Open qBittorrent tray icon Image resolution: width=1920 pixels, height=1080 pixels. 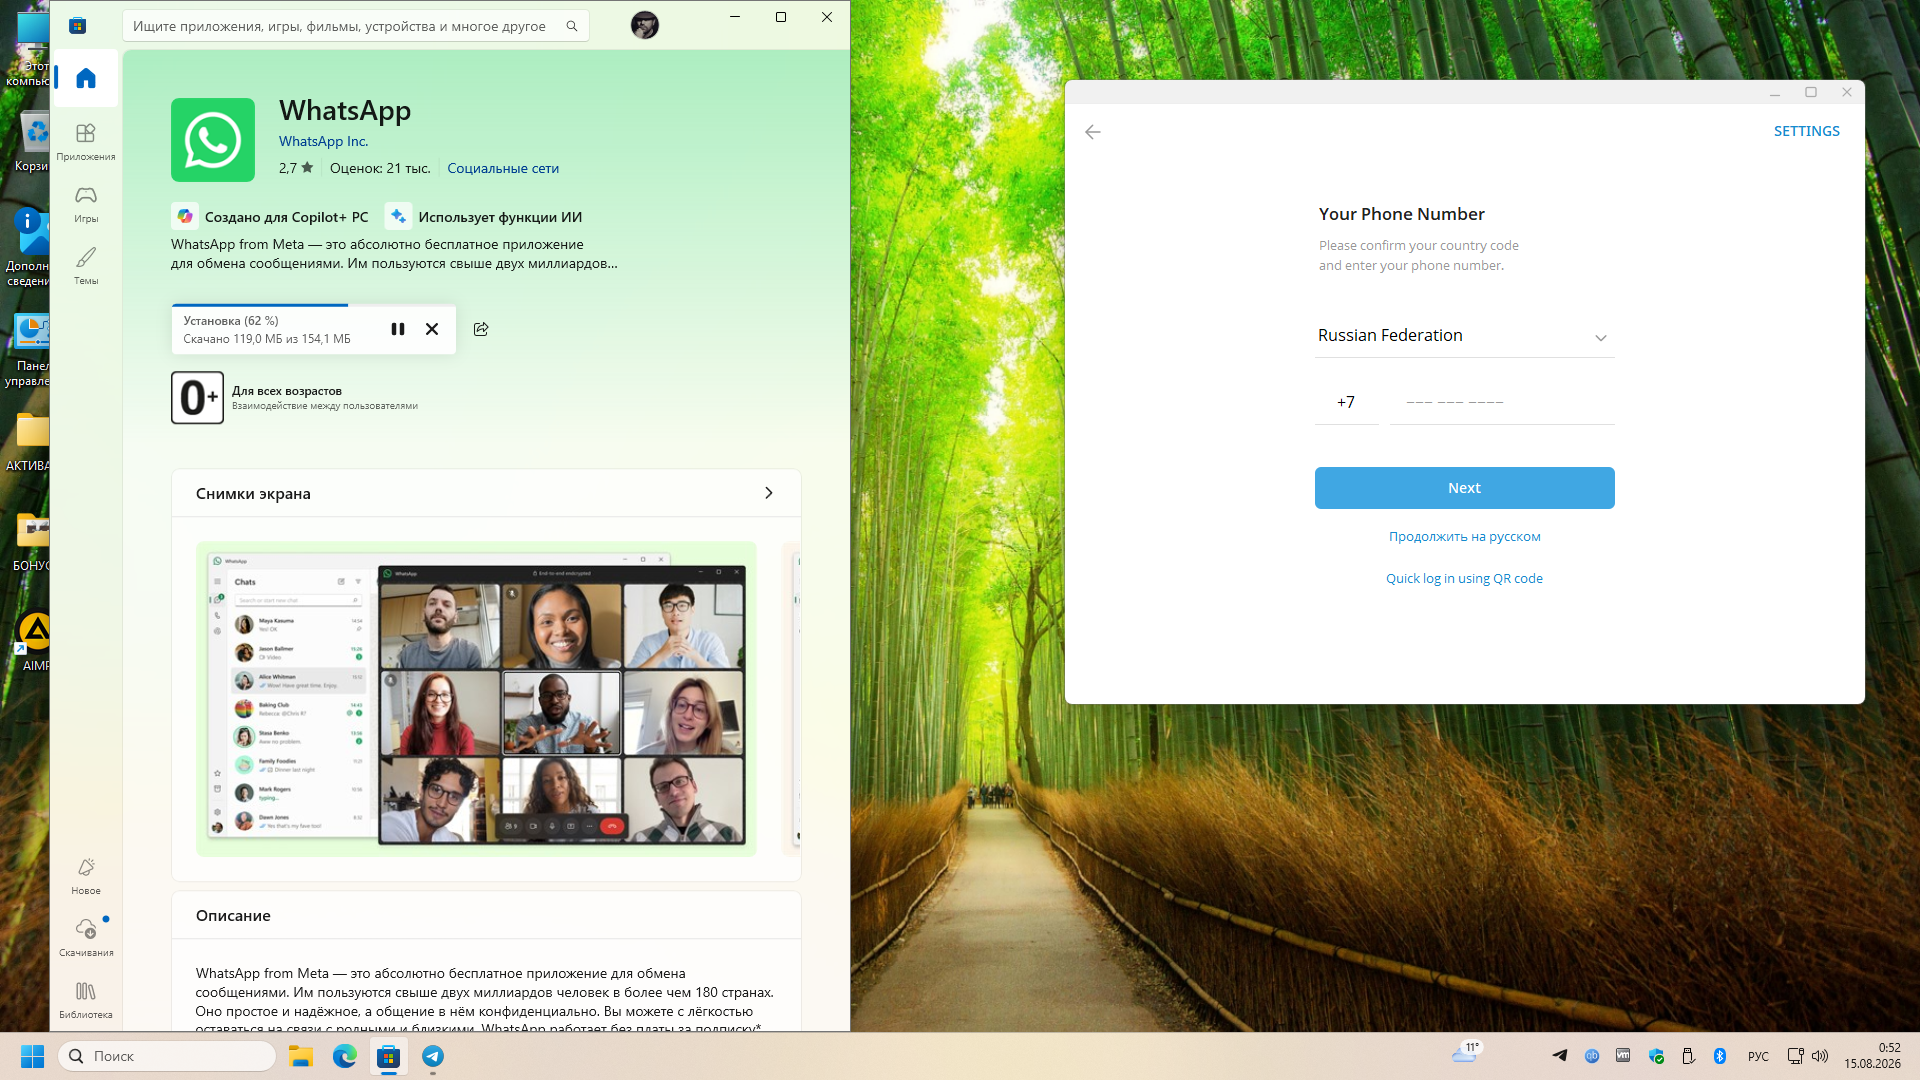[1592, 1056]
